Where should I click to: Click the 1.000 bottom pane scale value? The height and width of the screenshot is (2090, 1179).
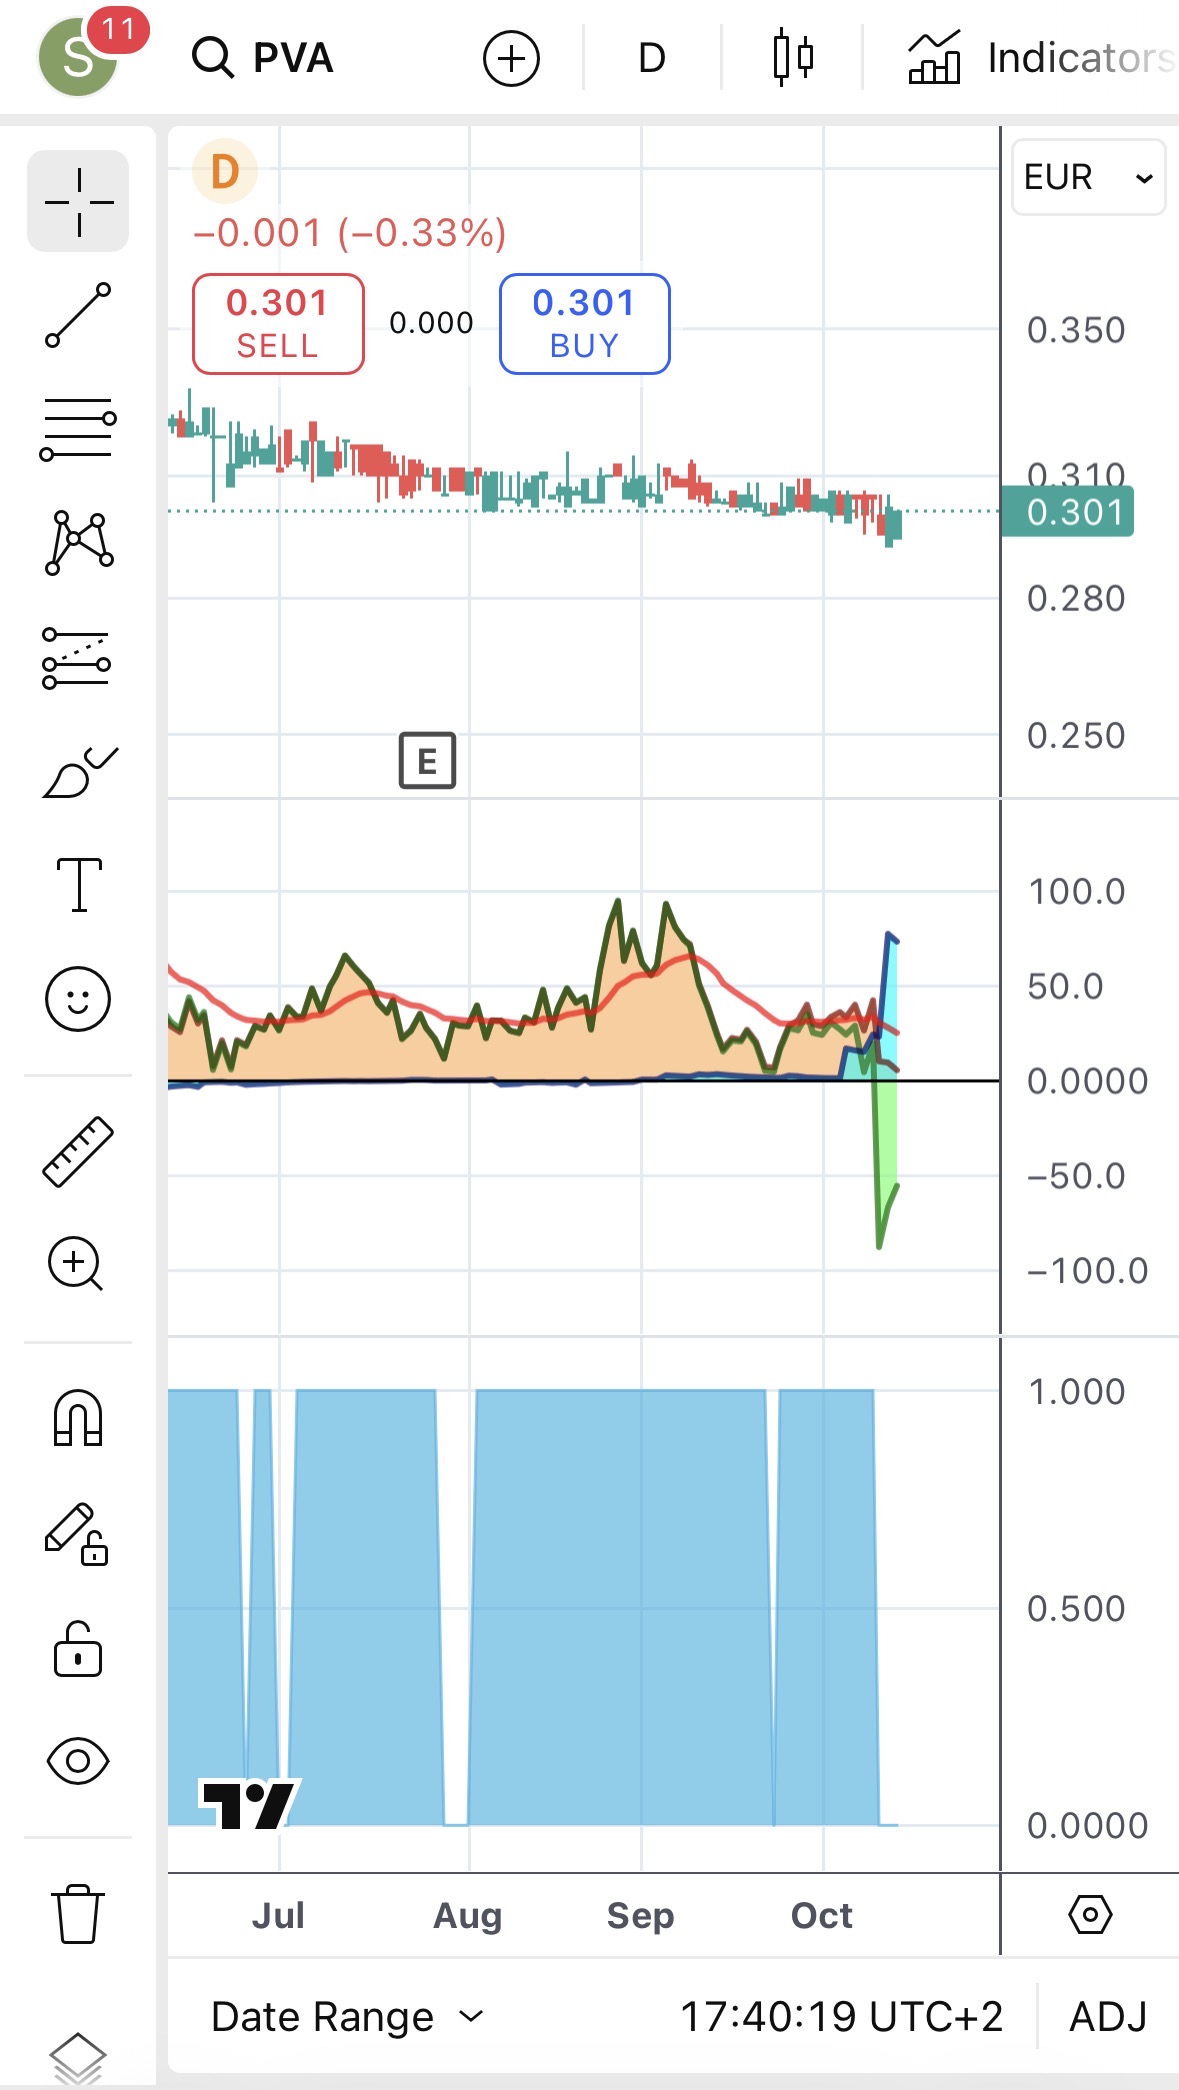click(1076, 1392)
